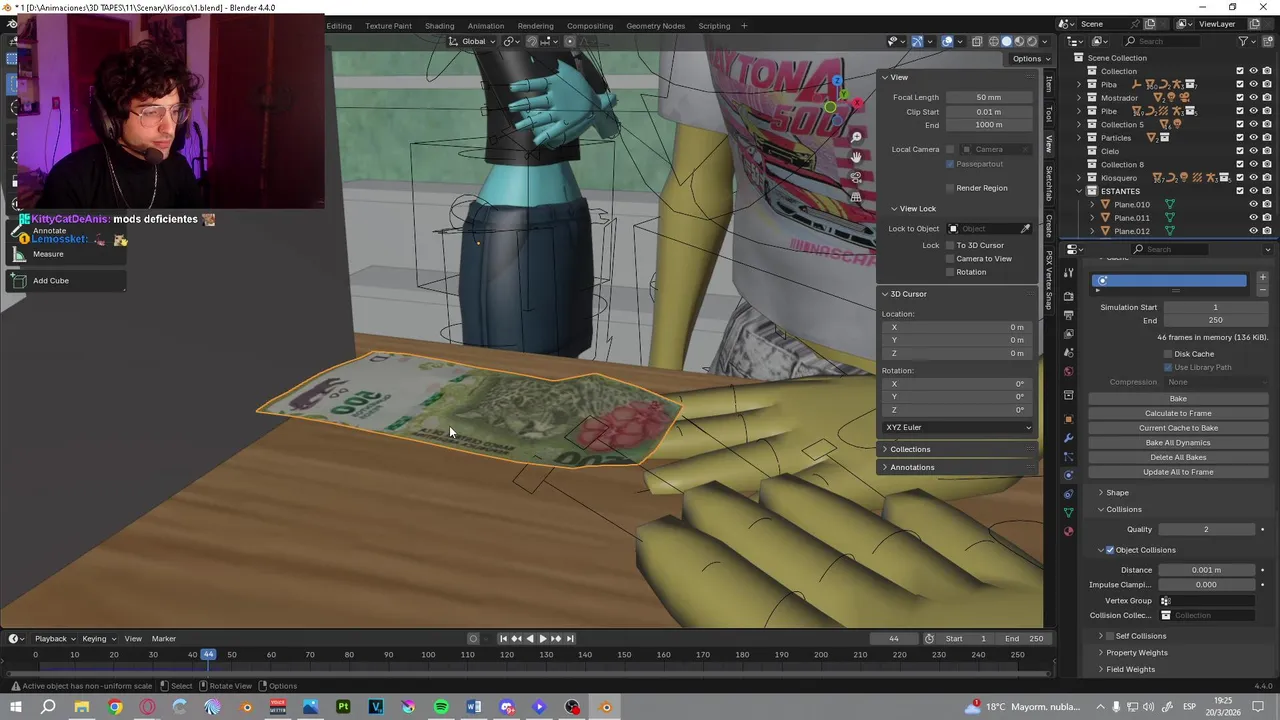Open the XYZ Euler rotation mode dropdown

click(x=958, y=427)
